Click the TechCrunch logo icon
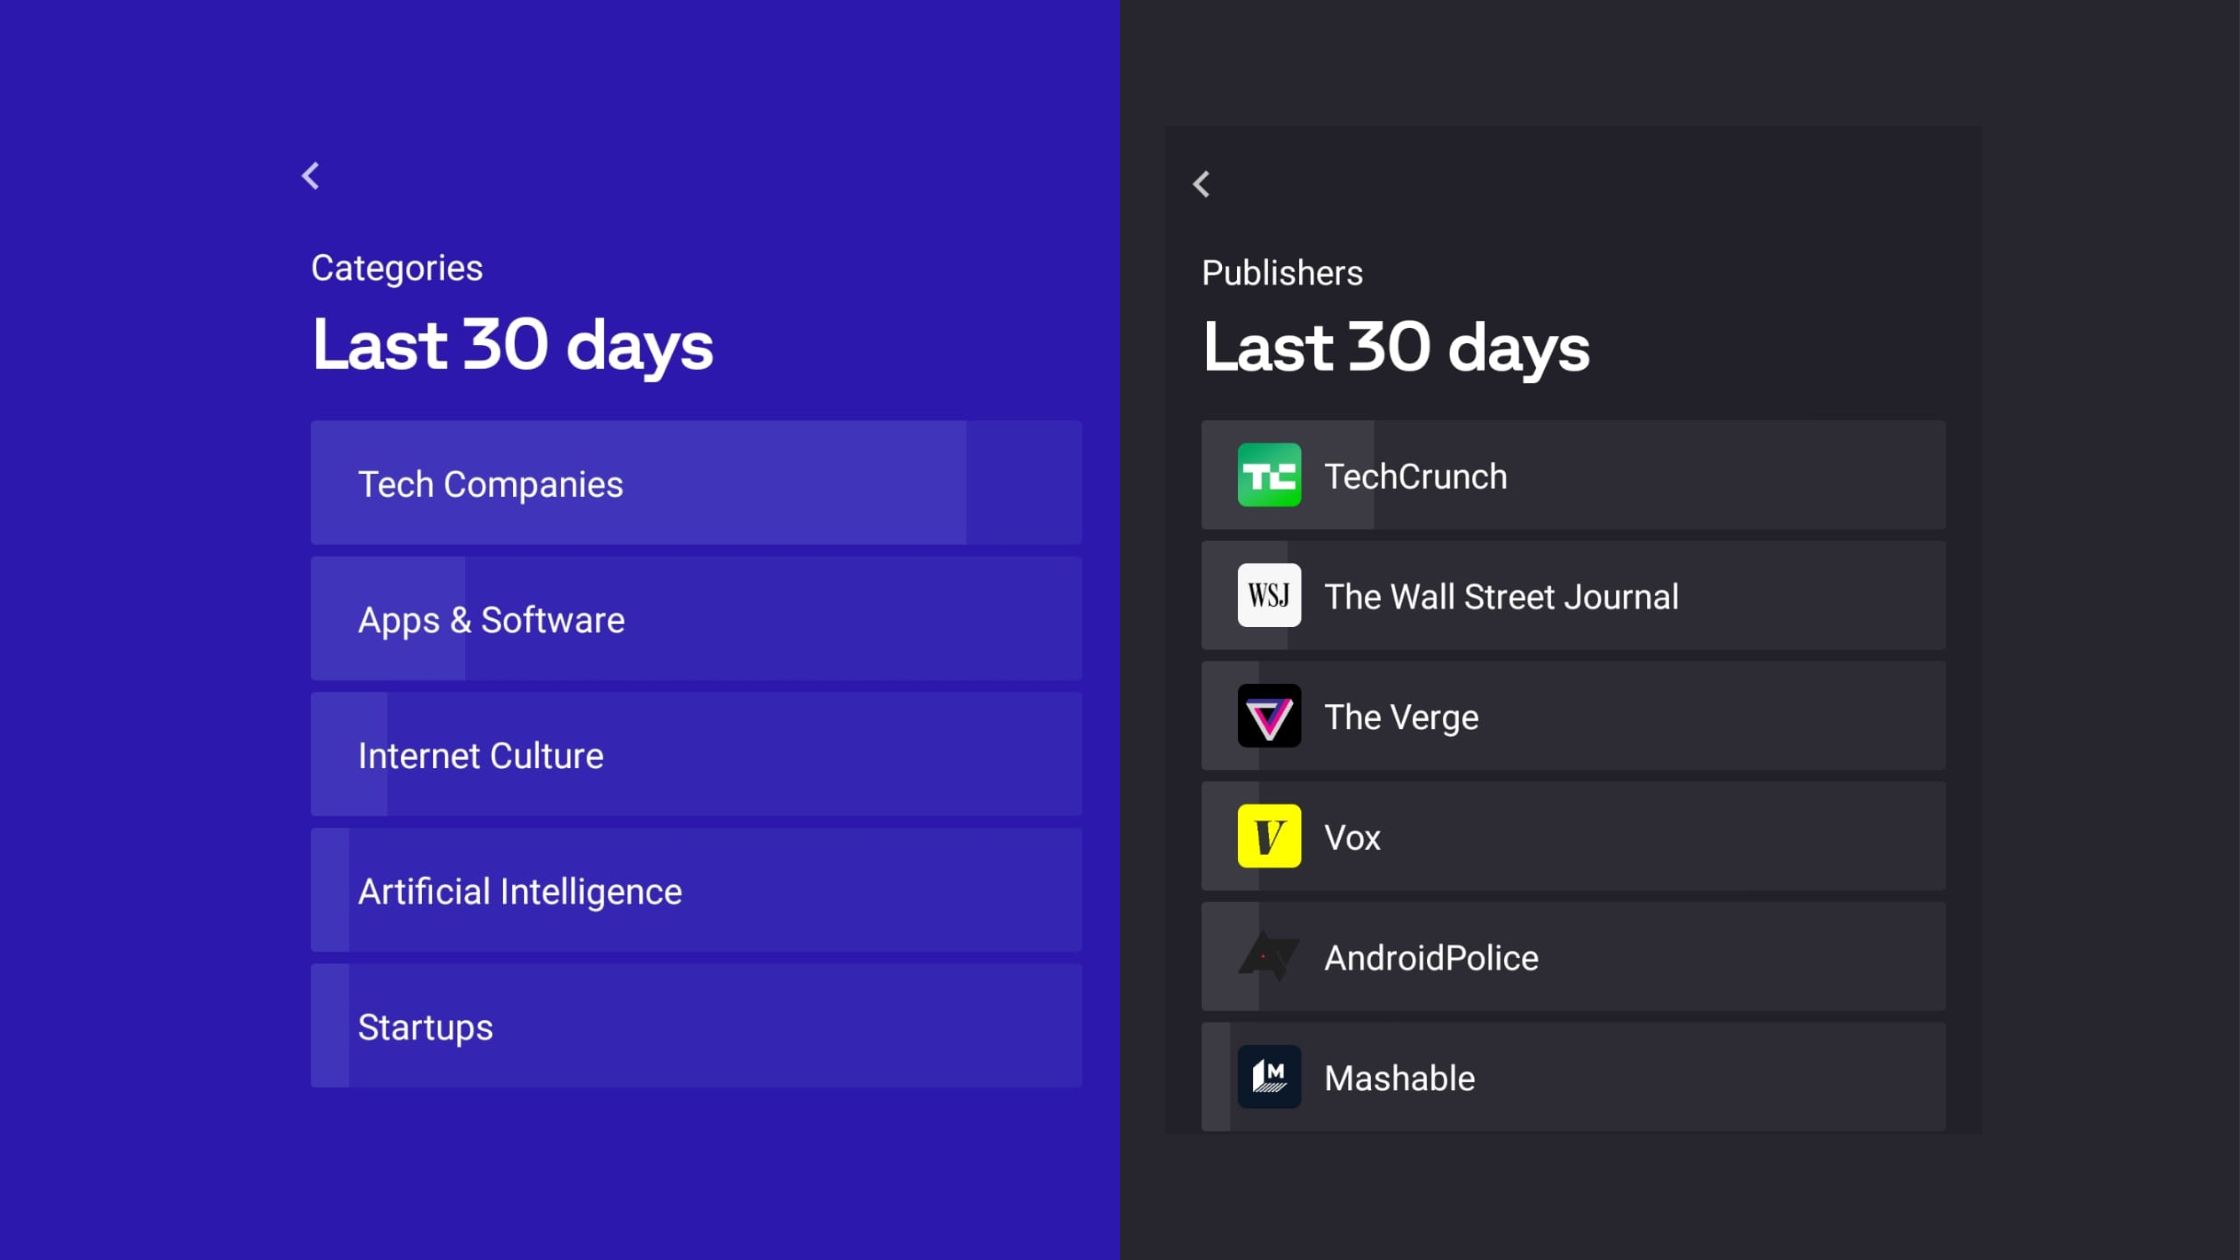This screenshot has height=1260, width=2240. (1269, 475)
